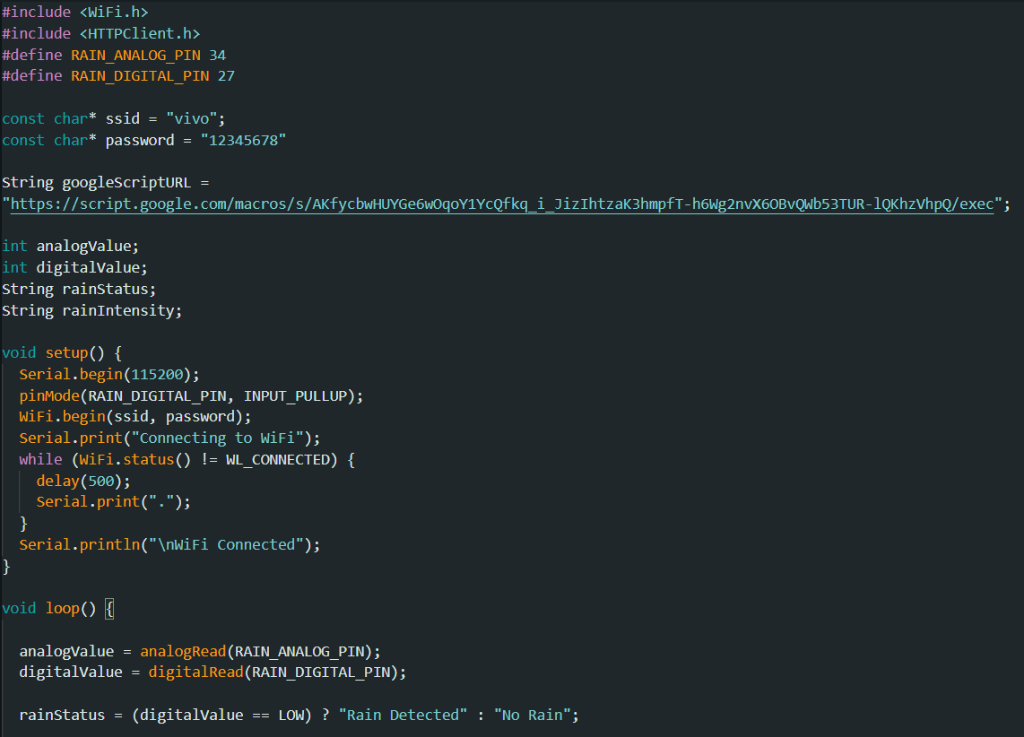
Task: Click the setup function name
Action: 66,353
